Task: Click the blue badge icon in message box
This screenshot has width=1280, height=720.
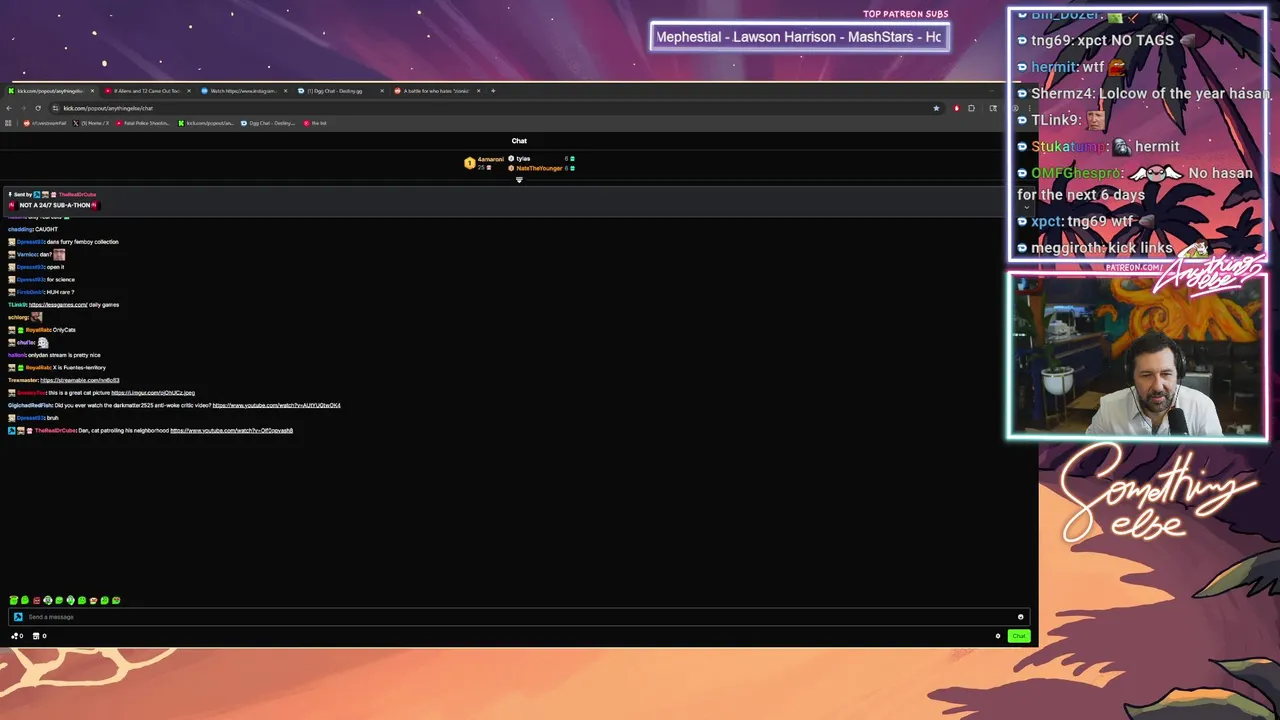Action: point(18,617)
